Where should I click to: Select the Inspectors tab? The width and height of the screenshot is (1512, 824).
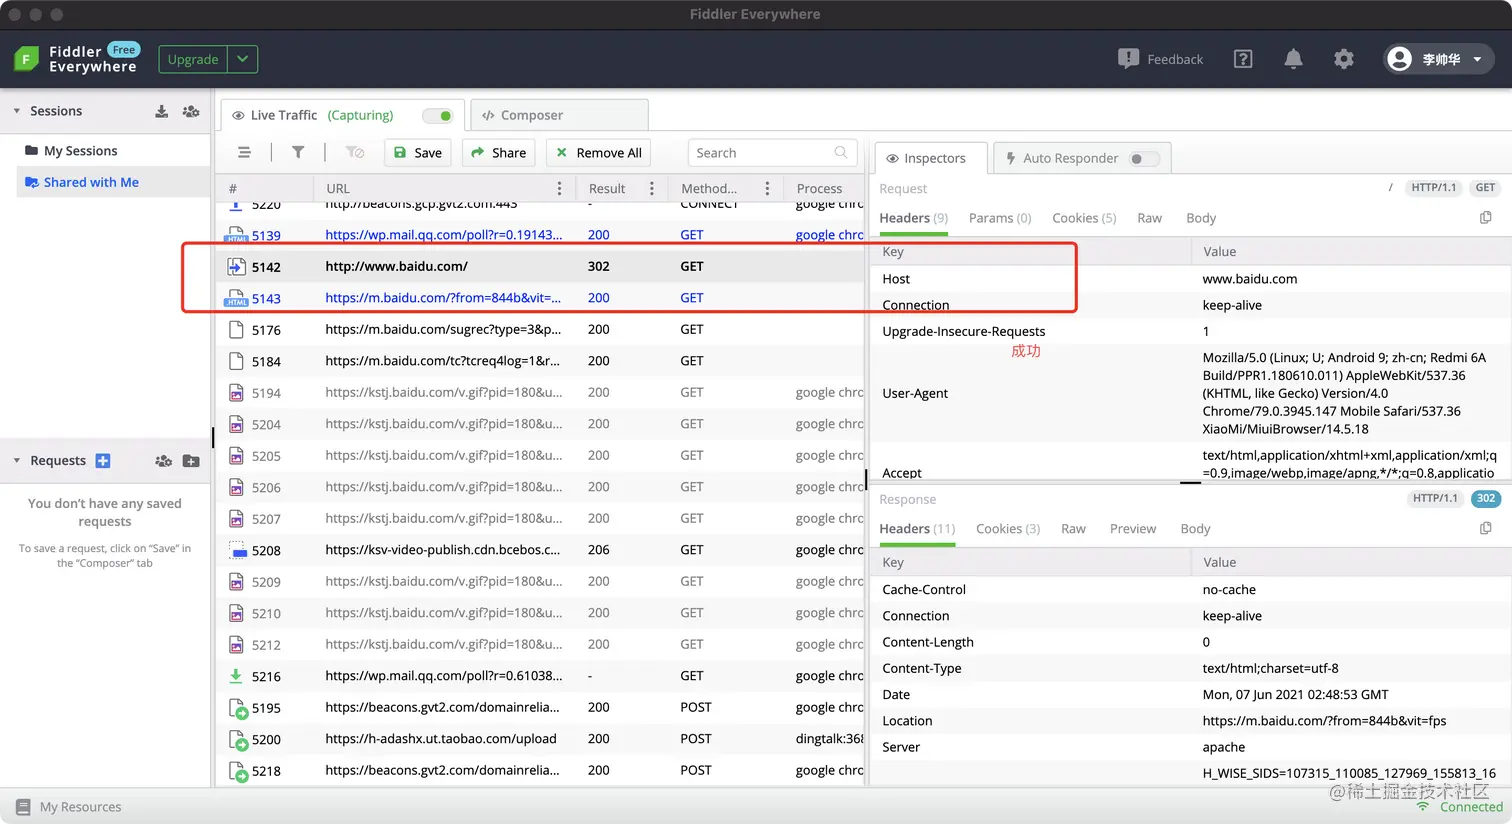tap(931, 158)
